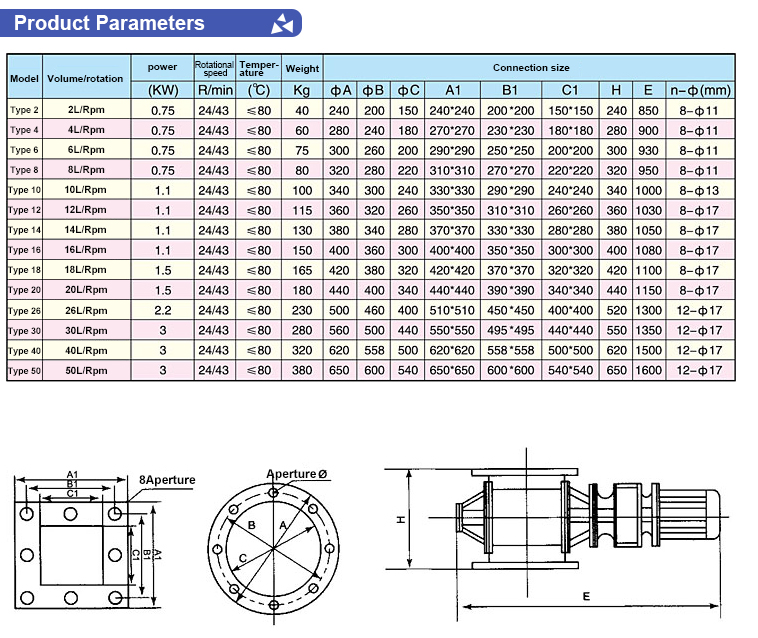Click C1 value 540*540 in Type 50 row

coord(570,371)
